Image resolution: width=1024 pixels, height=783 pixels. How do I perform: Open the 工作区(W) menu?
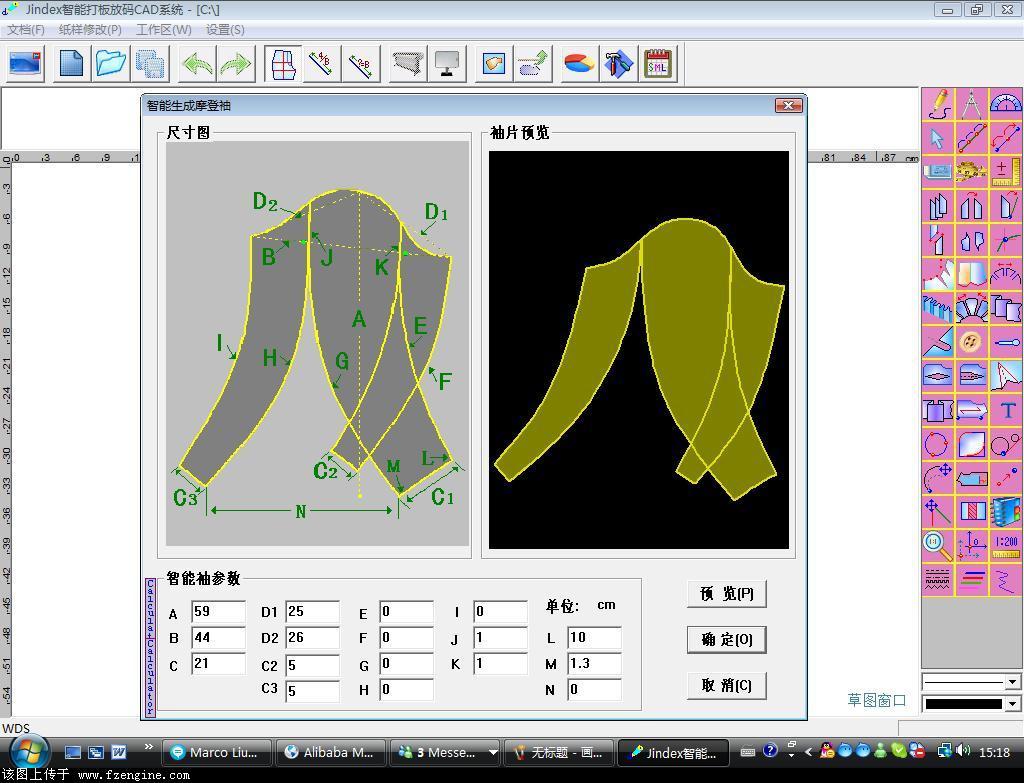[x=163, y=30]
